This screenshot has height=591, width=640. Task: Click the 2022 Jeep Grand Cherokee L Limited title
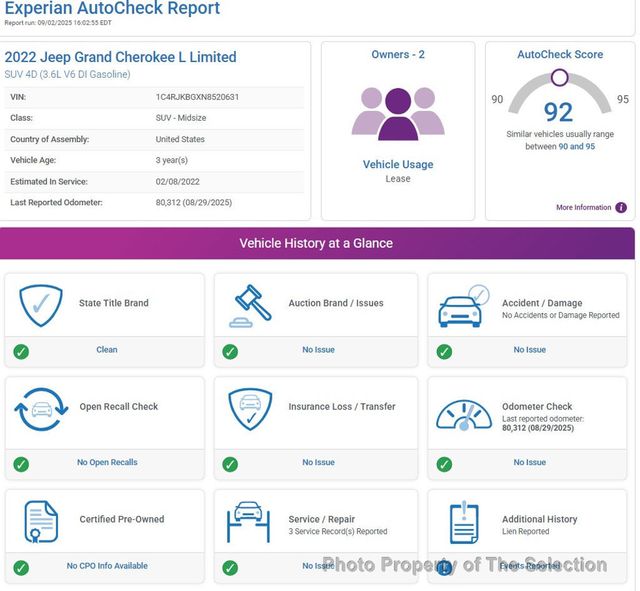point(120,56)
